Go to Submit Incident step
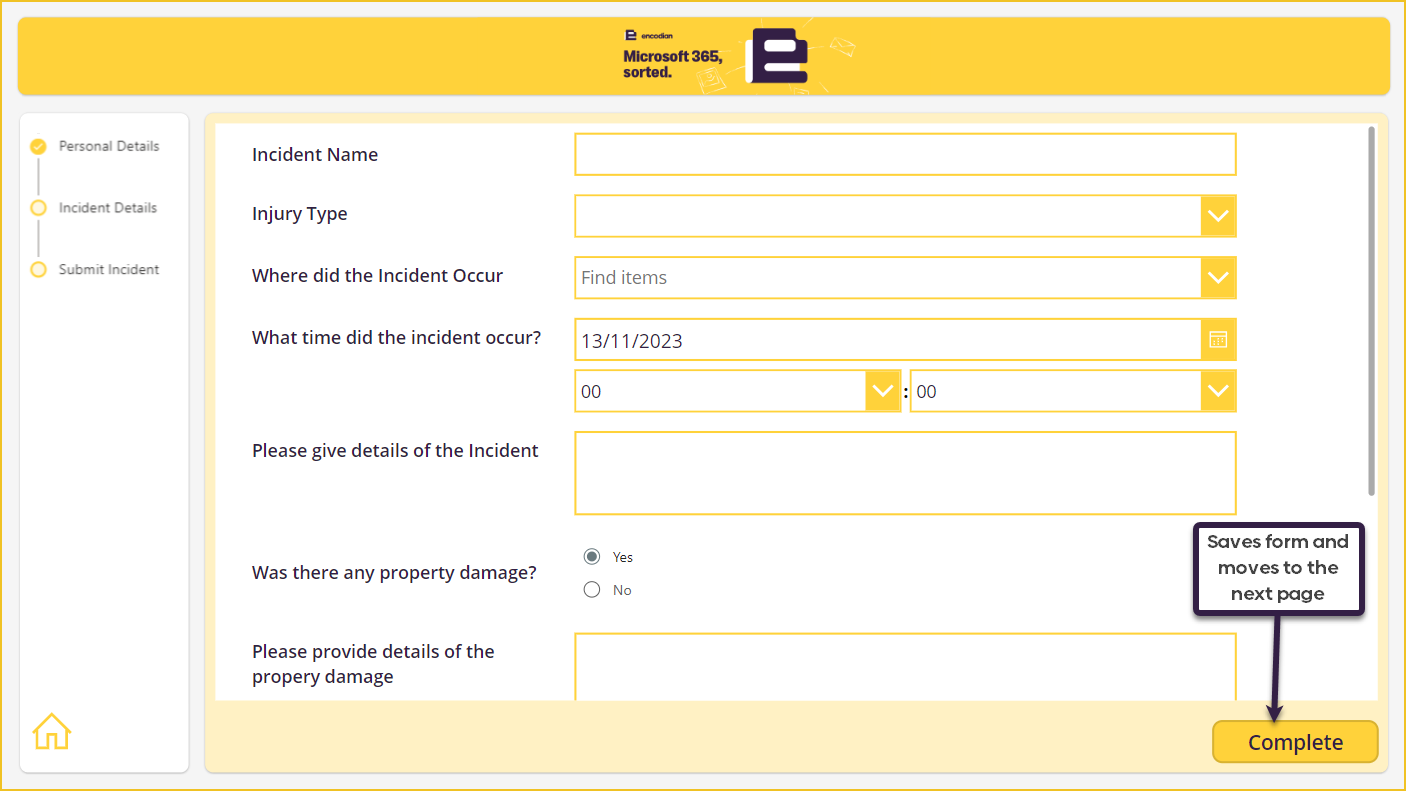1406x791 pixels. [x=109, y=270]
